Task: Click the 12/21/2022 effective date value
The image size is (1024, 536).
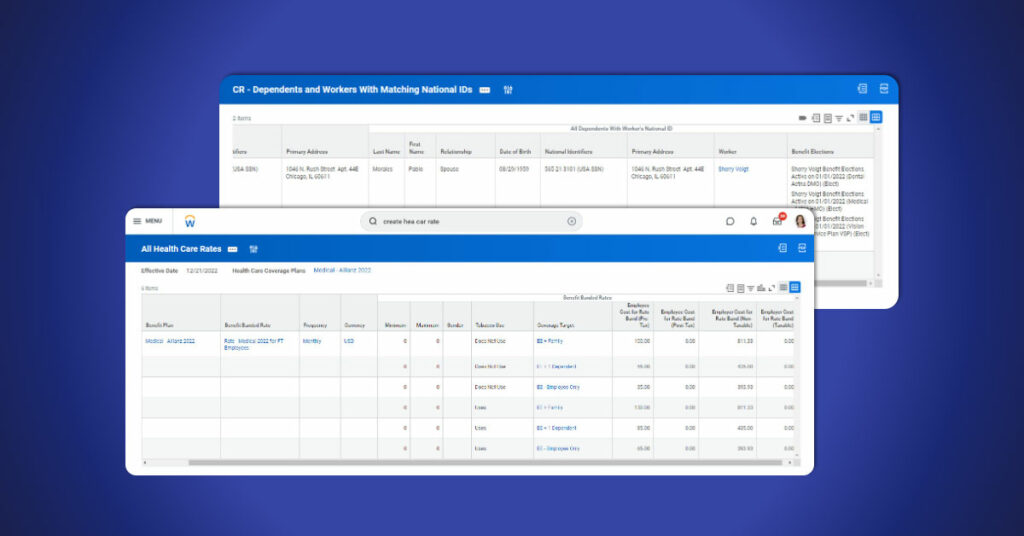Action: click(202, 271)
